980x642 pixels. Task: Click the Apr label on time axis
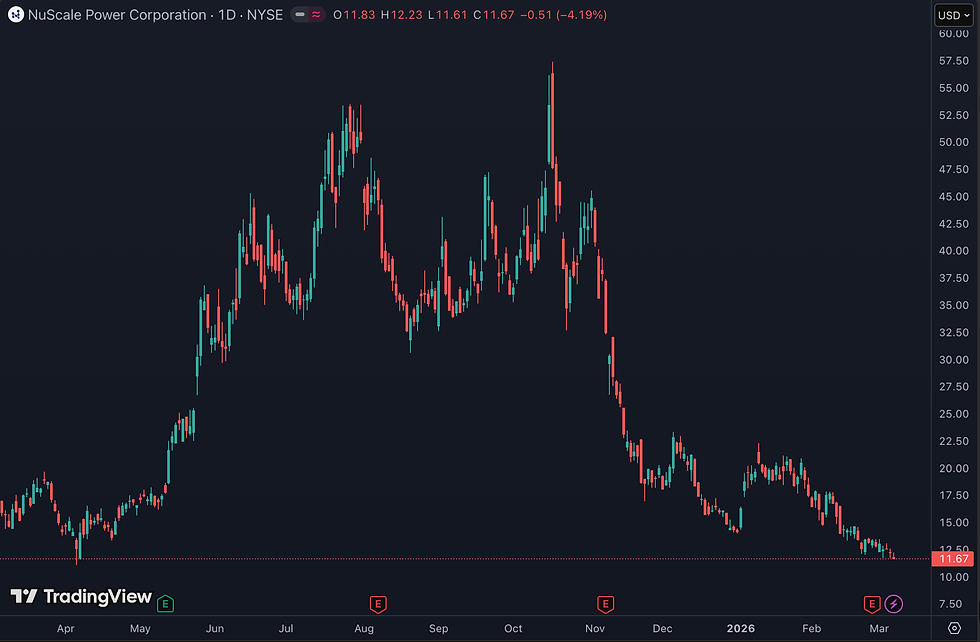pos(66,628)
